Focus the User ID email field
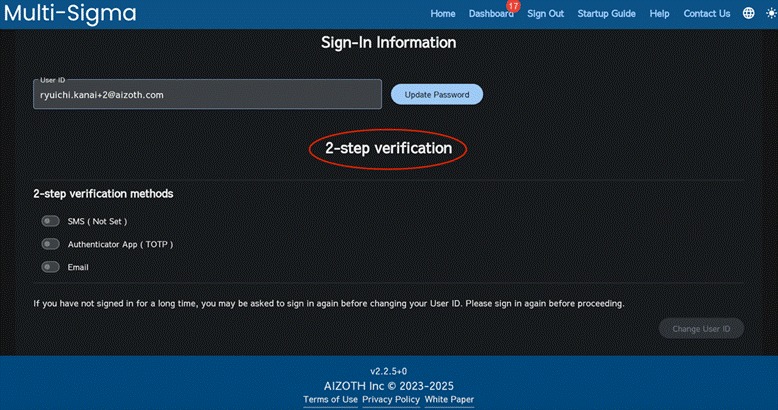The height and width of the screenshot is (410, 778). 207,95
